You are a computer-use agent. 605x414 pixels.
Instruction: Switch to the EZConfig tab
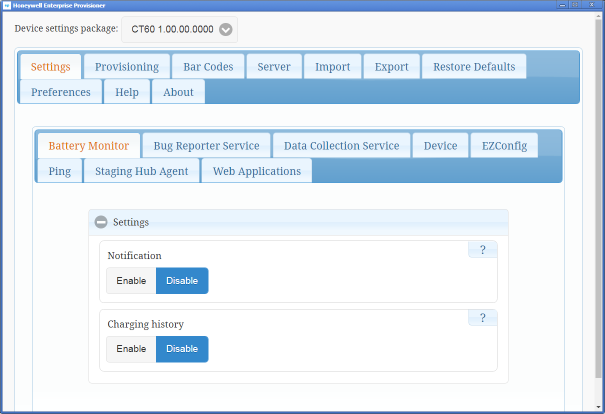pyautogui.click(x=503, y=146)
